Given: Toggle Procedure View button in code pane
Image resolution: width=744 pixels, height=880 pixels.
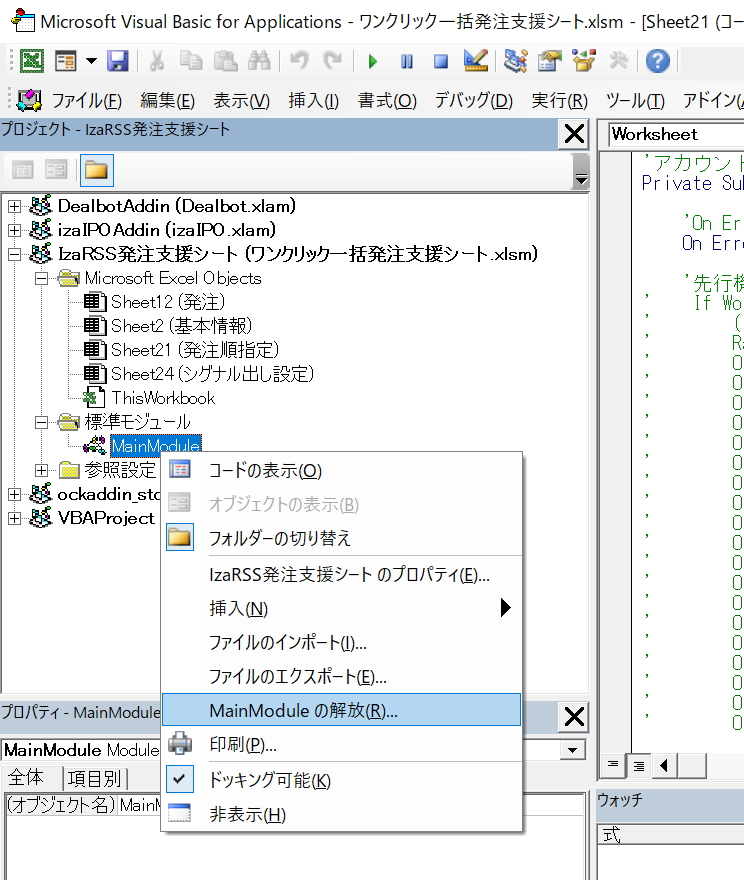Looking at the screenshot, I should [613, 765].
